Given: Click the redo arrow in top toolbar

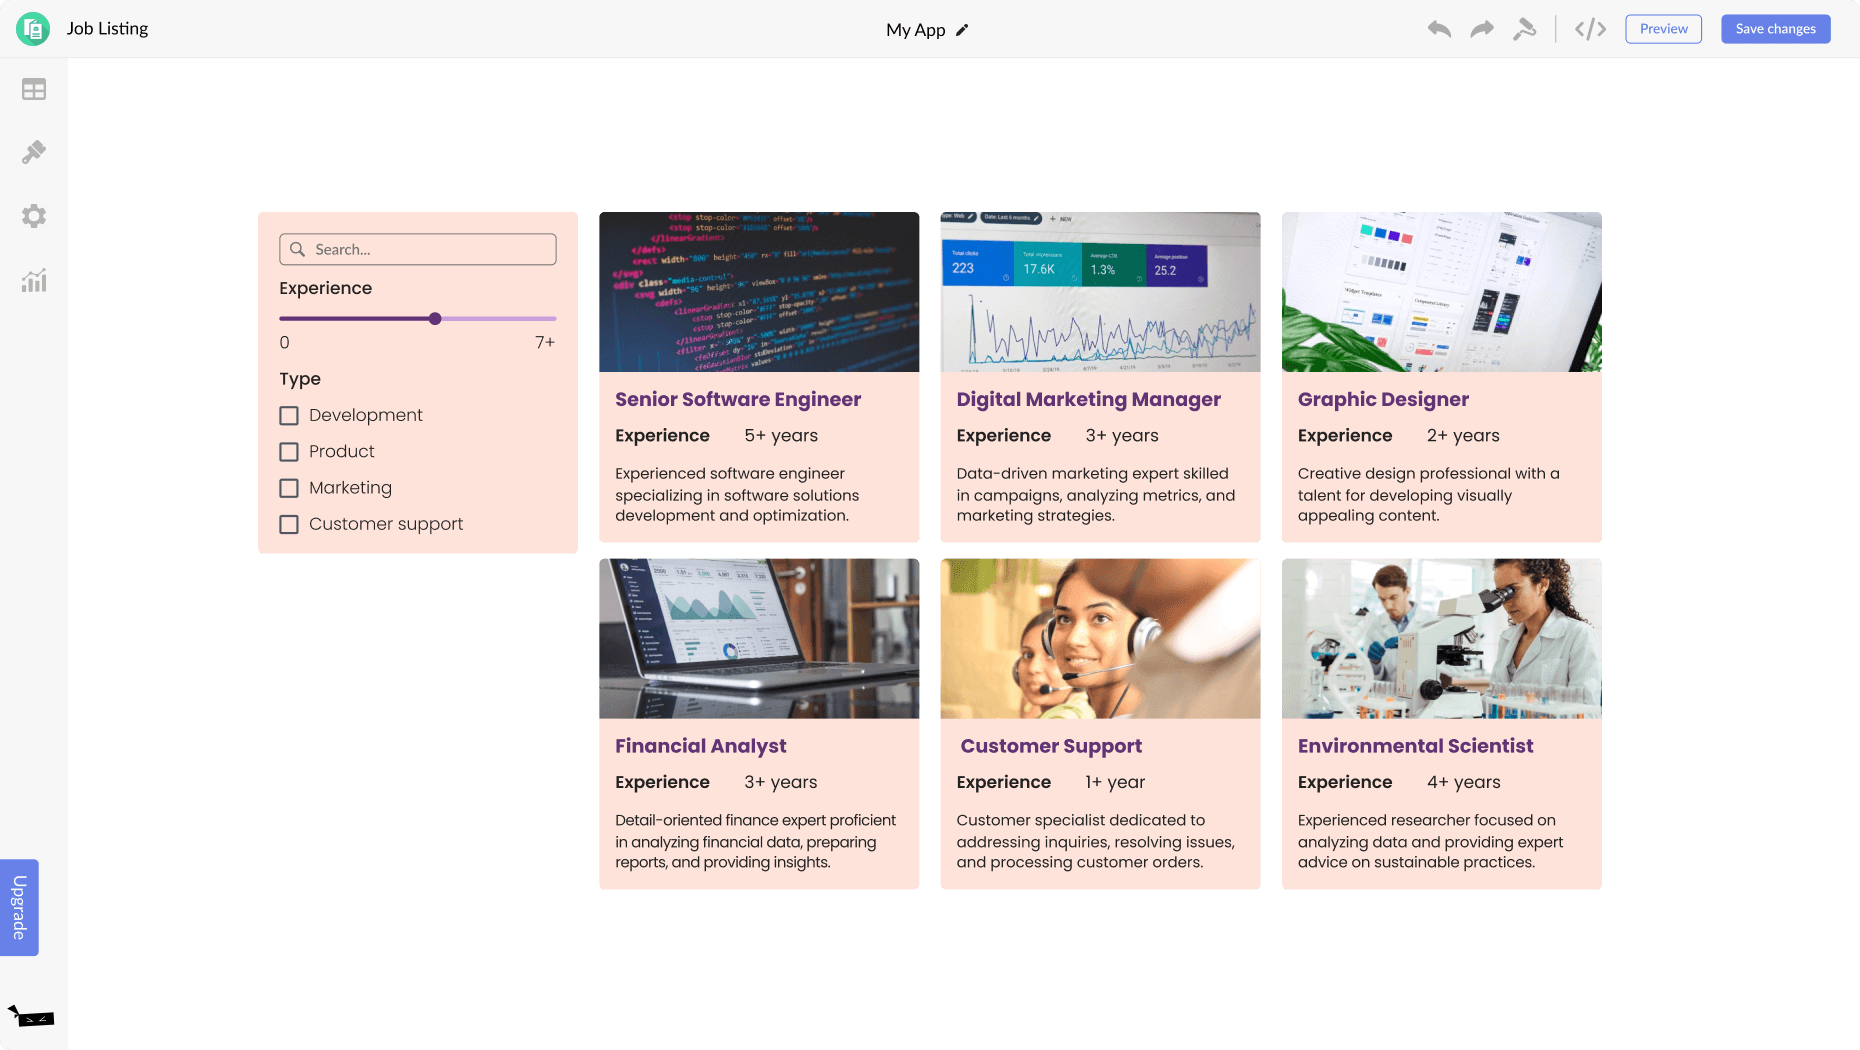Looking at the screenshot, I should tap(1481, 29).
